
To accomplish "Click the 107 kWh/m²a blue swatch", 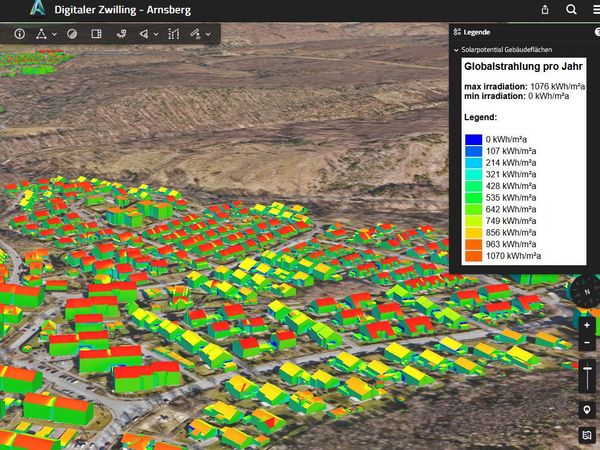I will 473,151.
